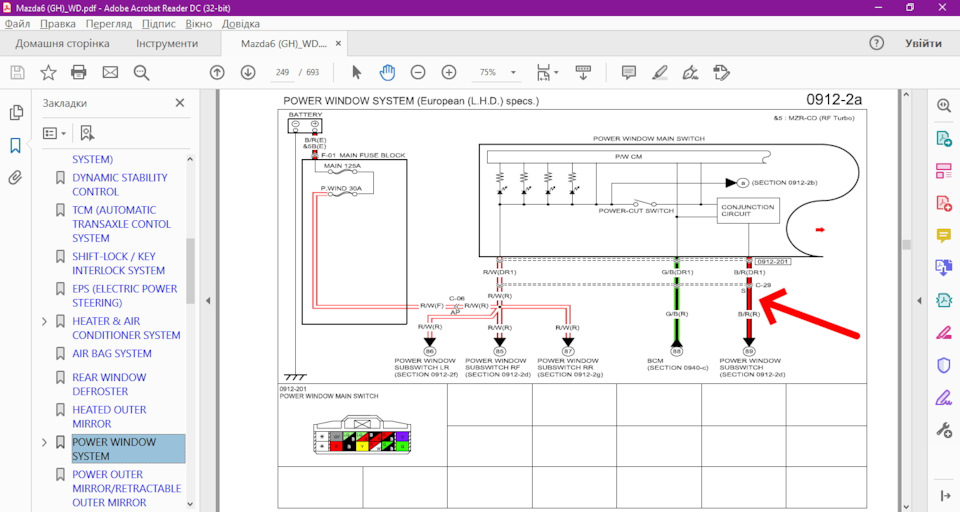The height and width of the screenshot is (512, 960).
Task: Open the fit page options icon
Action: [x=546, y=72]
